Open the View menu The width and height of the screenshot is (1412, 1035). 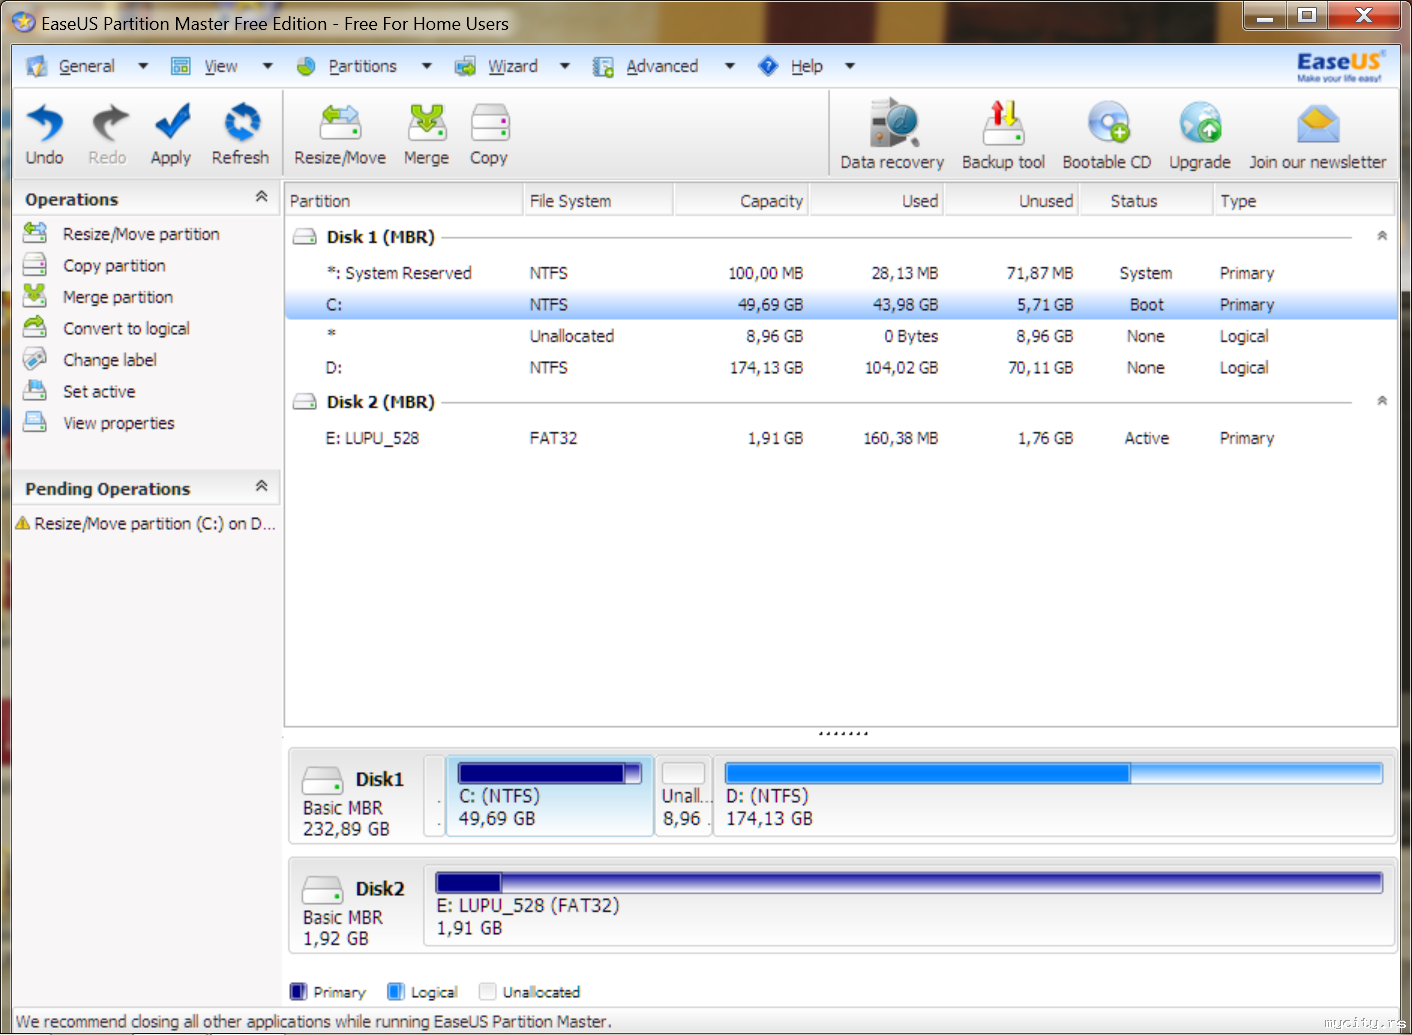(x=221, y=66)
